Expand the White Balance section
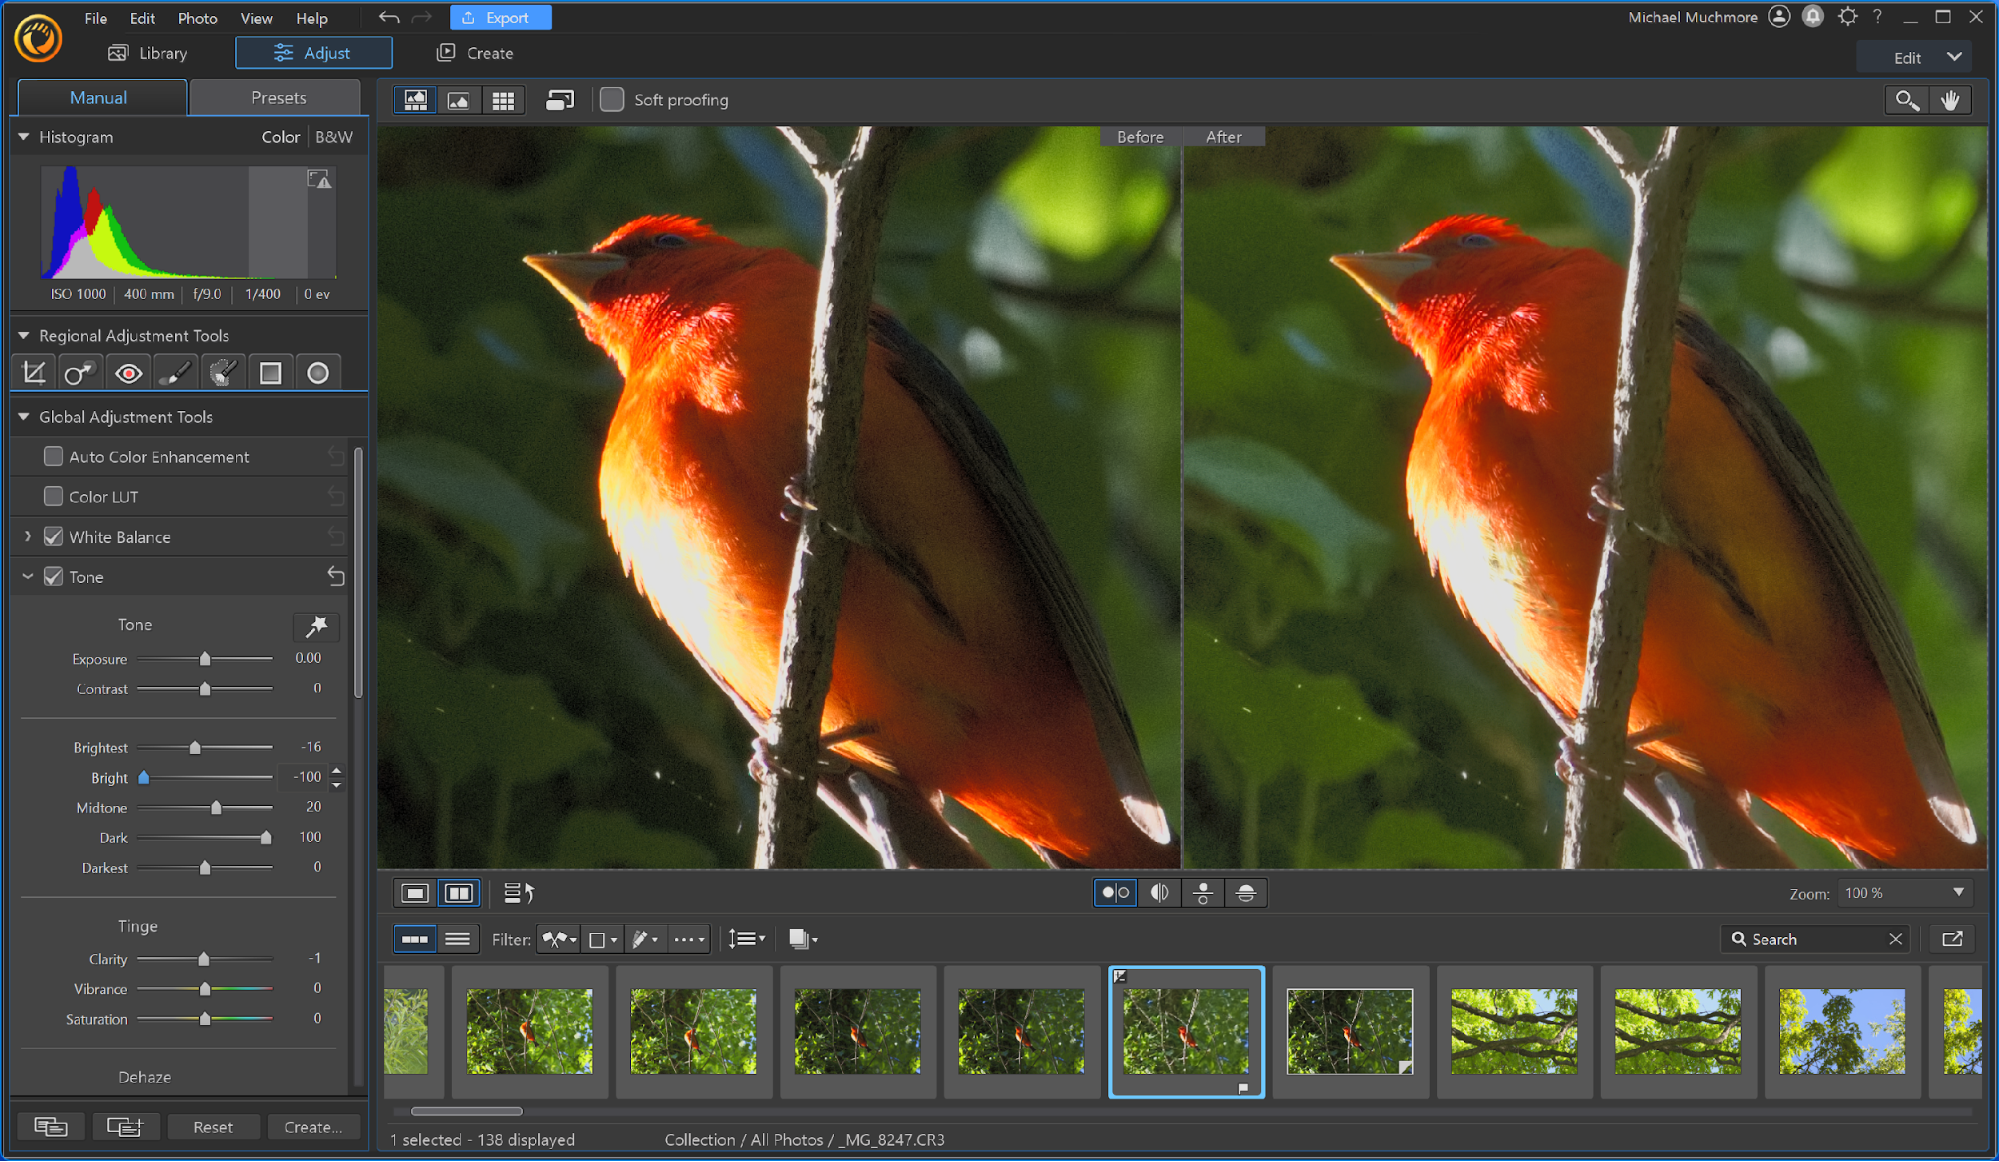This screenshot has width=1999, height=1162. tap(28, 537)
